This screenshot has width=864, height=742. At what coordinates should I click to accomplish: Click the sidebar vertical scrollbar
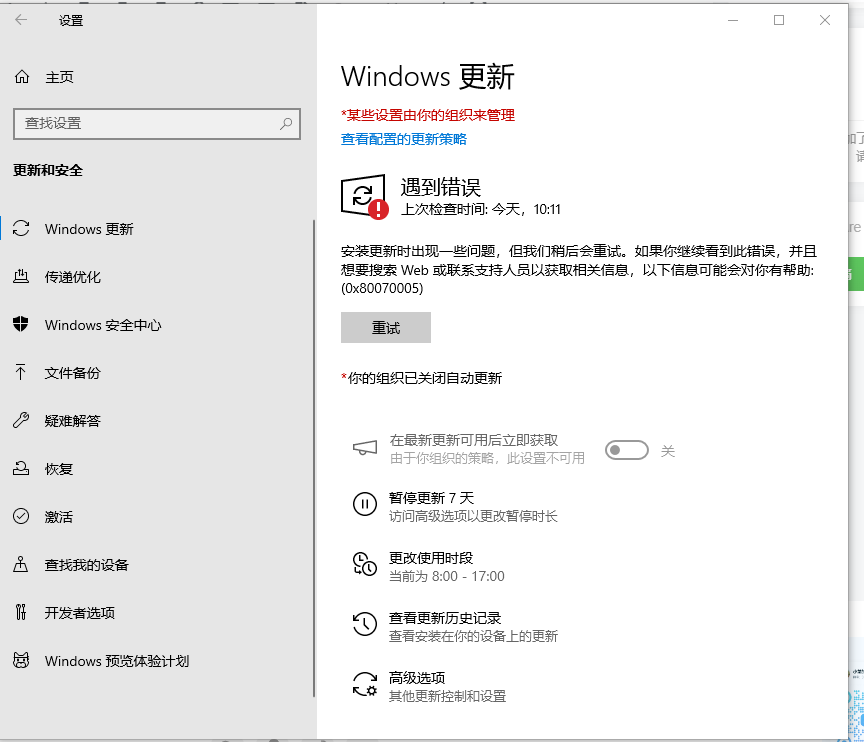click(314, 457)
